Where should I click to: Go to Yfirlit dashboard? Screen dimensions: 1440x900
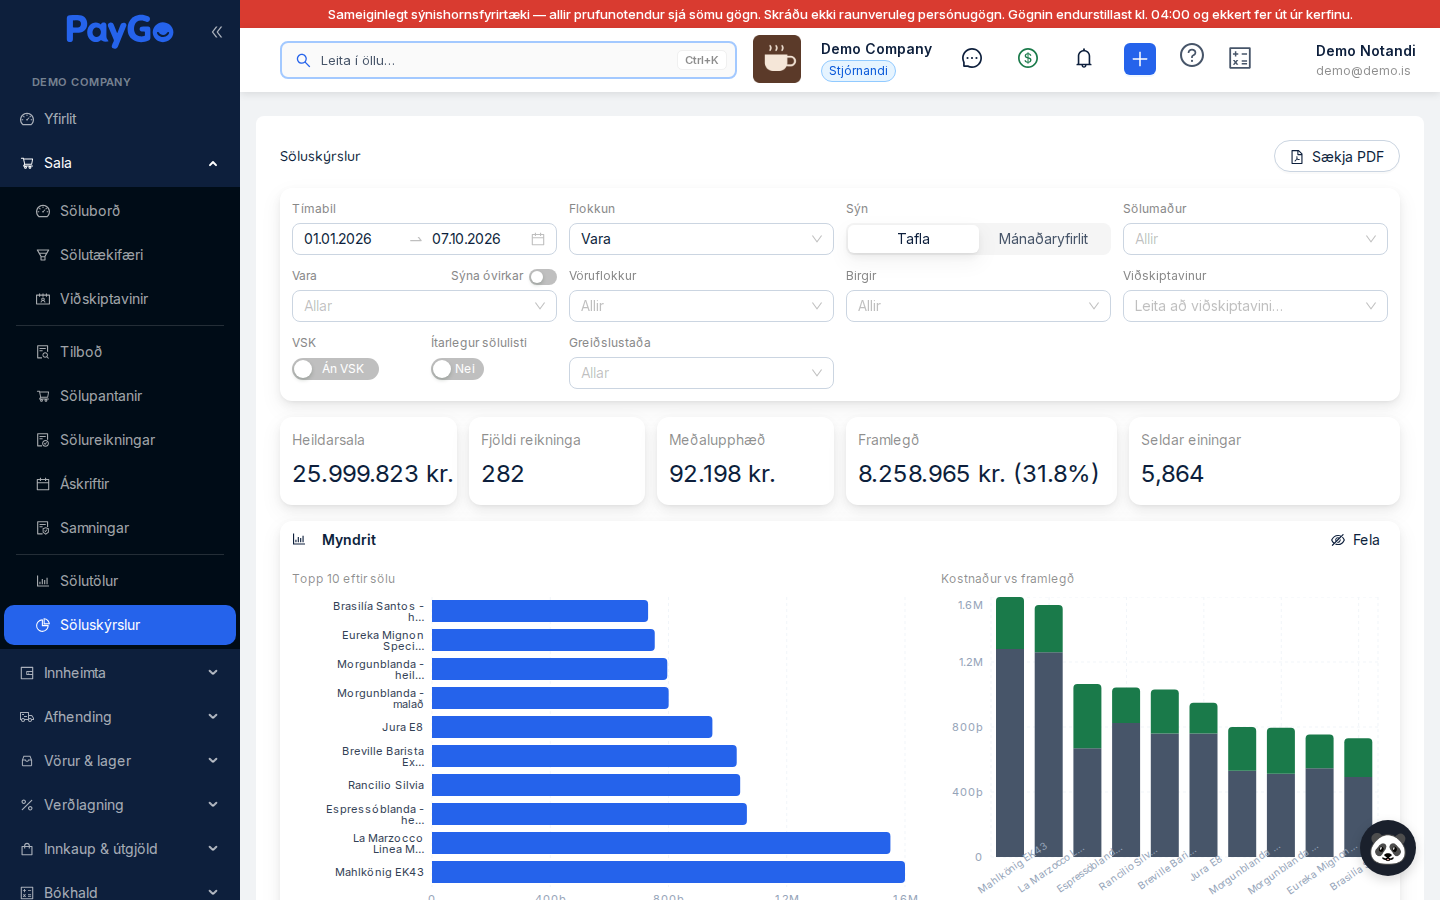click(120, 119)
